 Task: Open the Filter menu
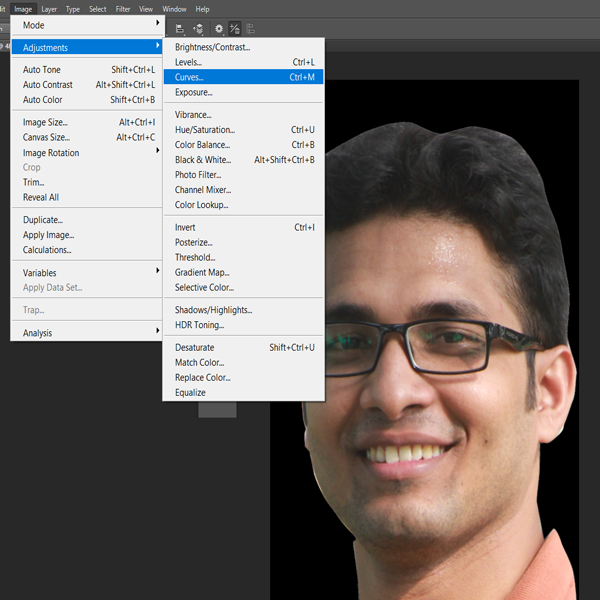click(x=123, y=9)
